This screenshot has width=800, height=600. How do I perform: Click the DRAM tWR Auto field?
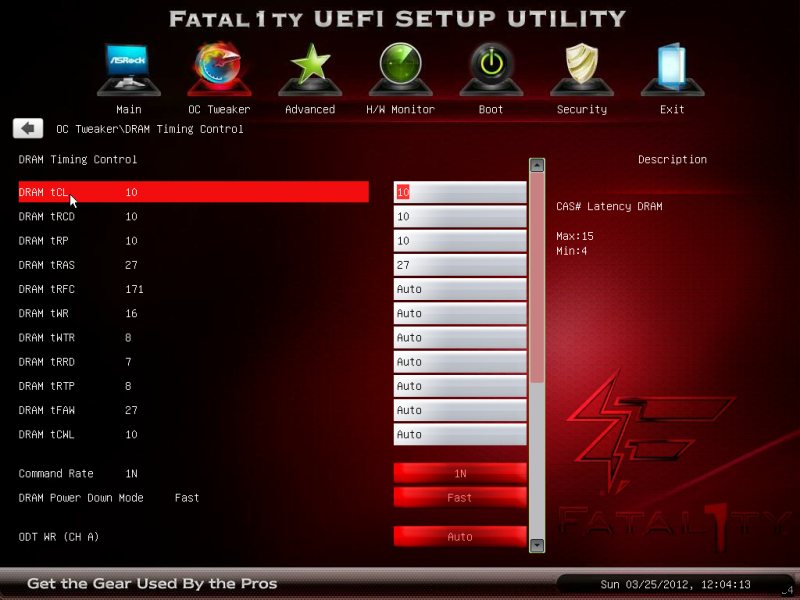pos(460,313)
